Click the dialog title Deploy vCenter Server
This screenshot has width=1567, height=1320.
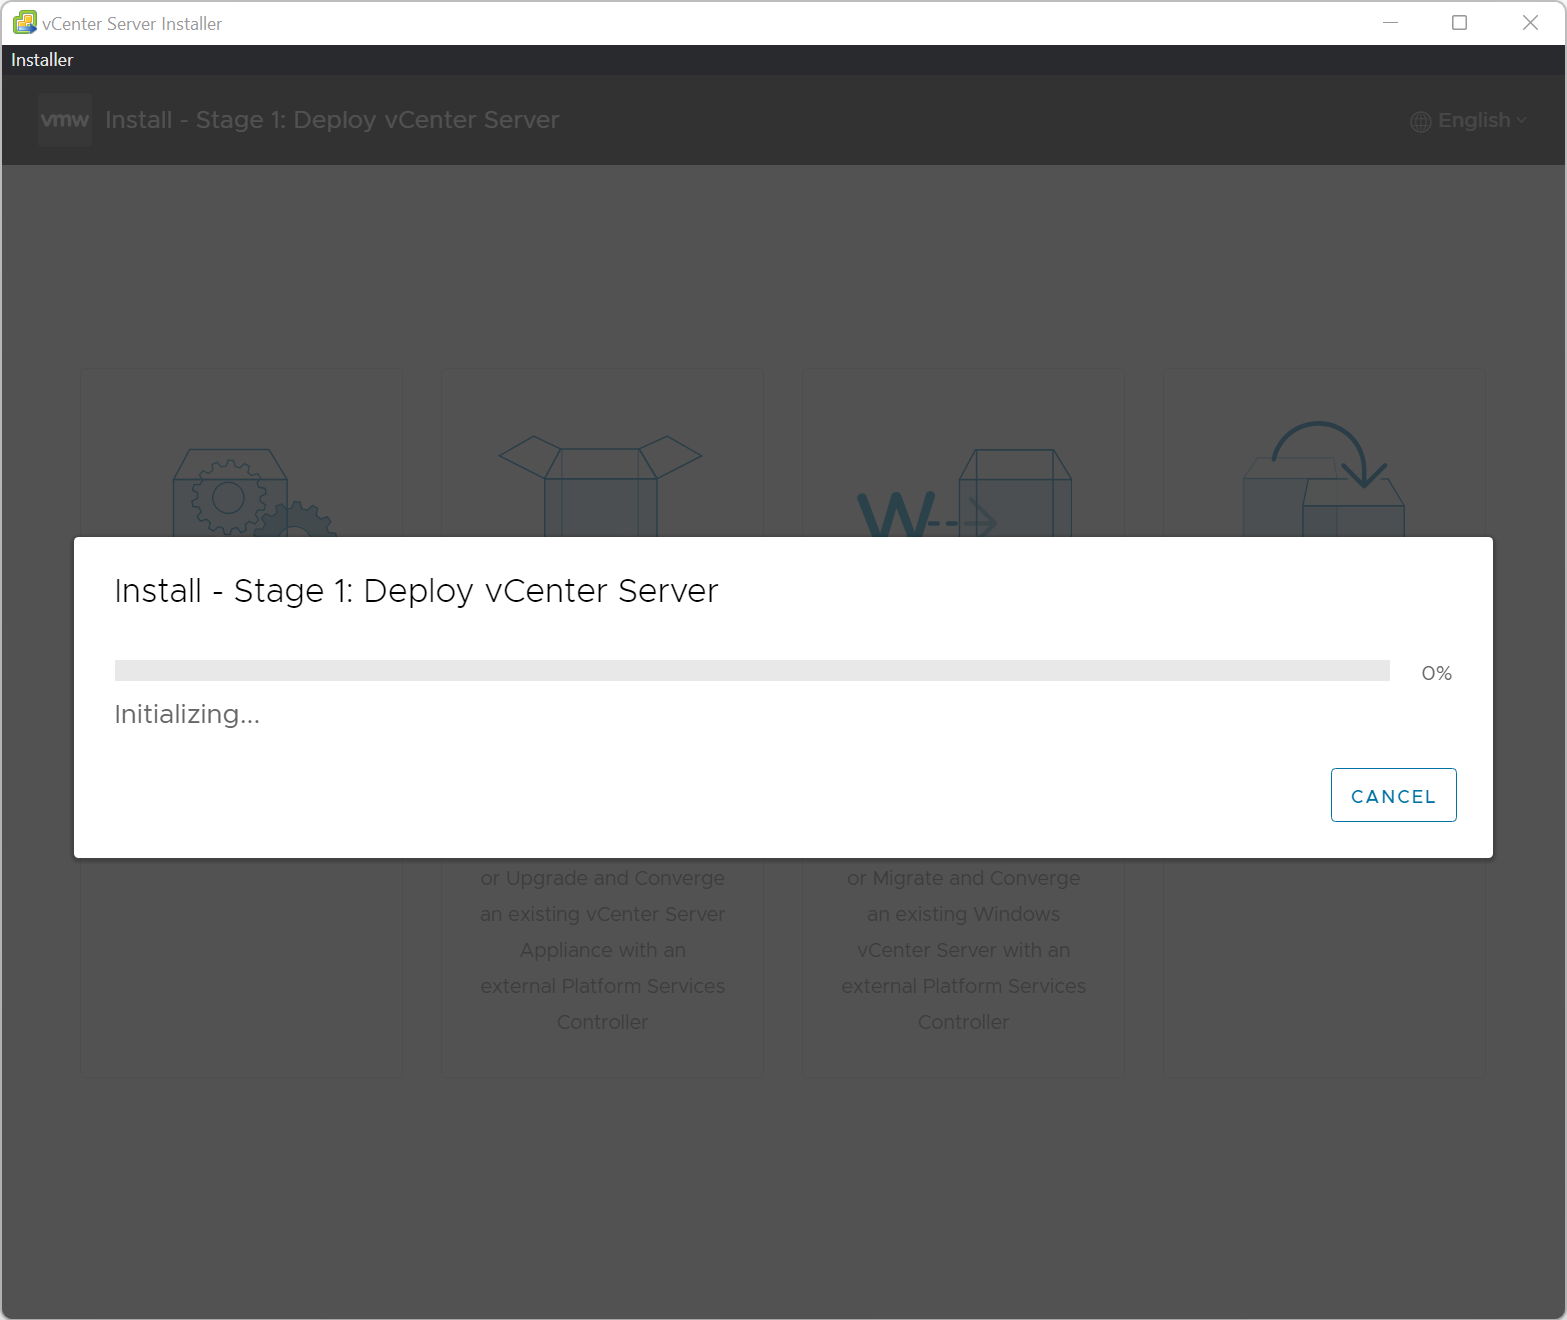pyautogui.click(x=415, y=590)
